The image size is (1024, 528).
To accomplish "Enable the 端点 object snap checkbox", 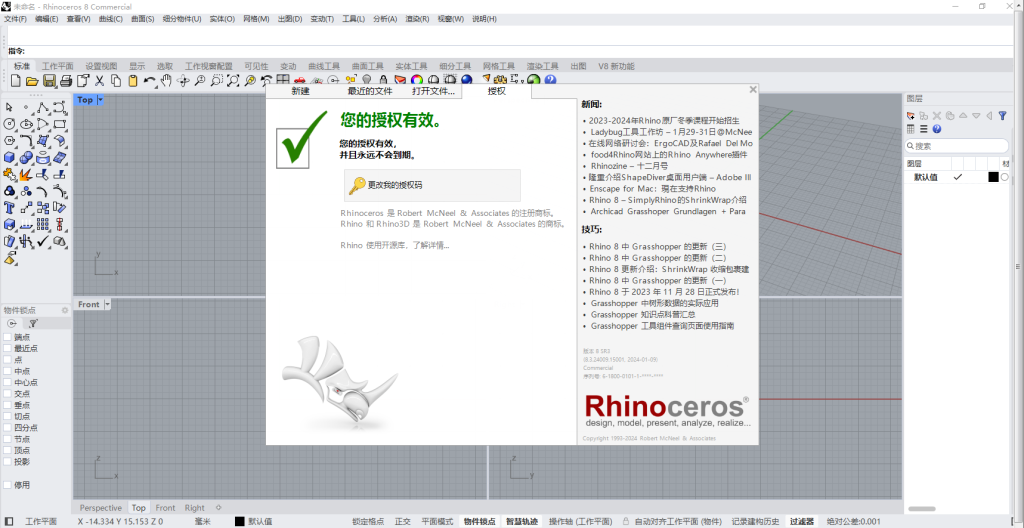I will point(8,337).
